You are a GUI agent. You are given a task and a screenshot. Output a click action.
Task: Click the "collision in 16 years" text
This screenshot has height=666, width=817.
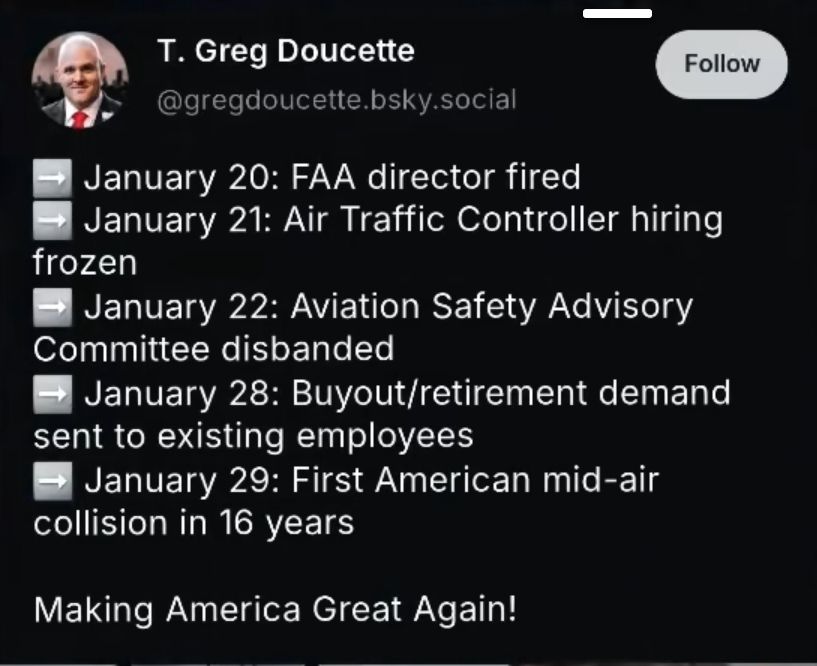[x=193, y=522]
